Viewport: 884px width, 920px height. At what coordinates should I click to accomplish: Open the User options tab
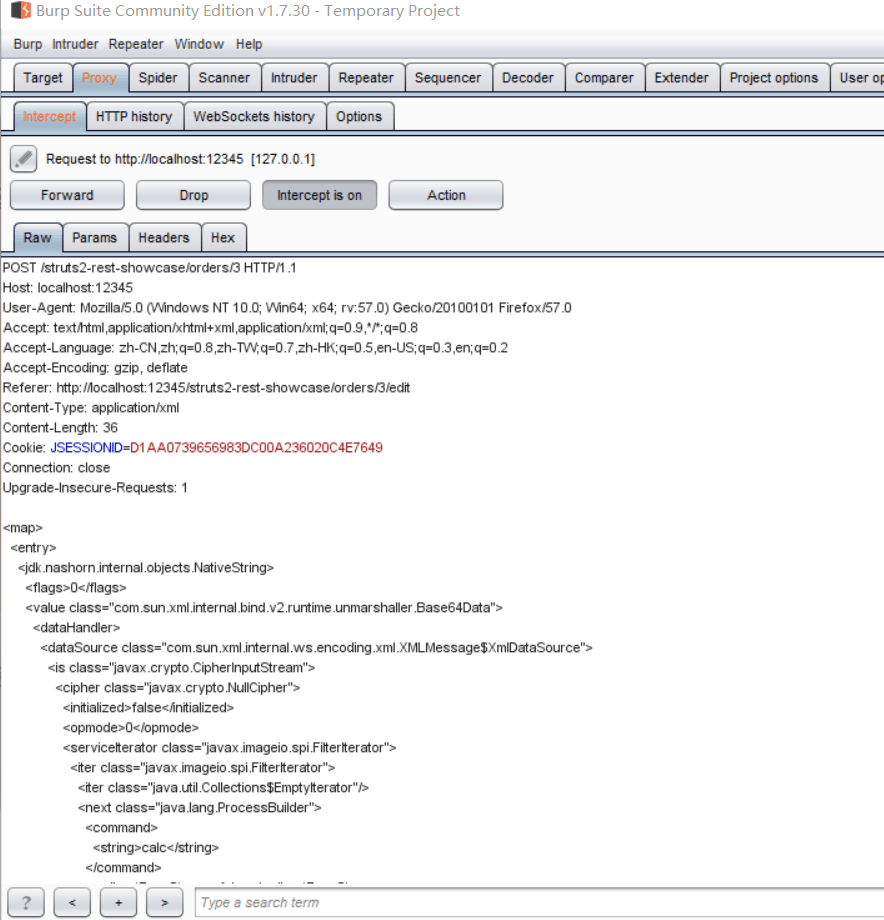859,78
